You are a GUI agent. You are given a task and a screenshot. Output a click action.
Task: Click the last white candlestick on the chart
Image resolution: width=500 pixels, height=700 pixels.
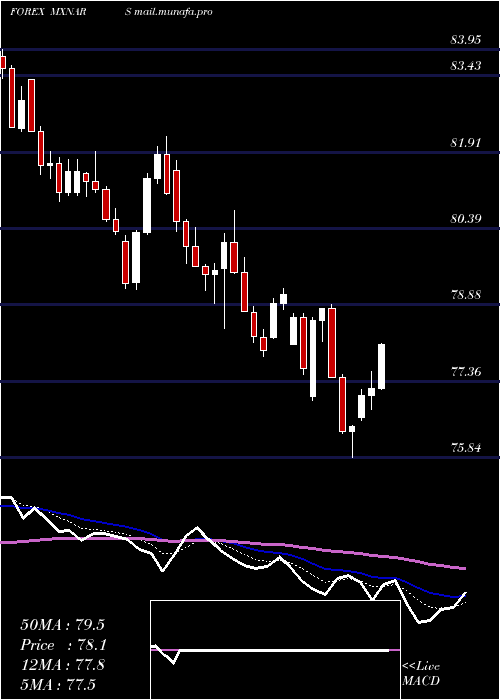(x=382, y=367)
